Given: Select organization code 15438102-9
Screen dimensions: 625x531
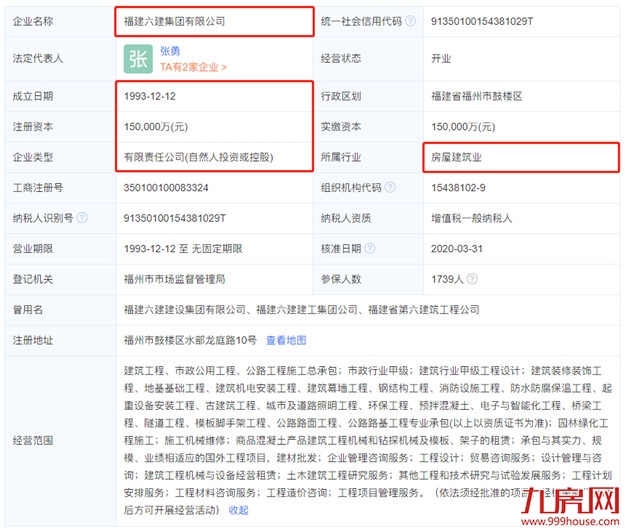Looking at the screenshot, I should pos(458,187).
